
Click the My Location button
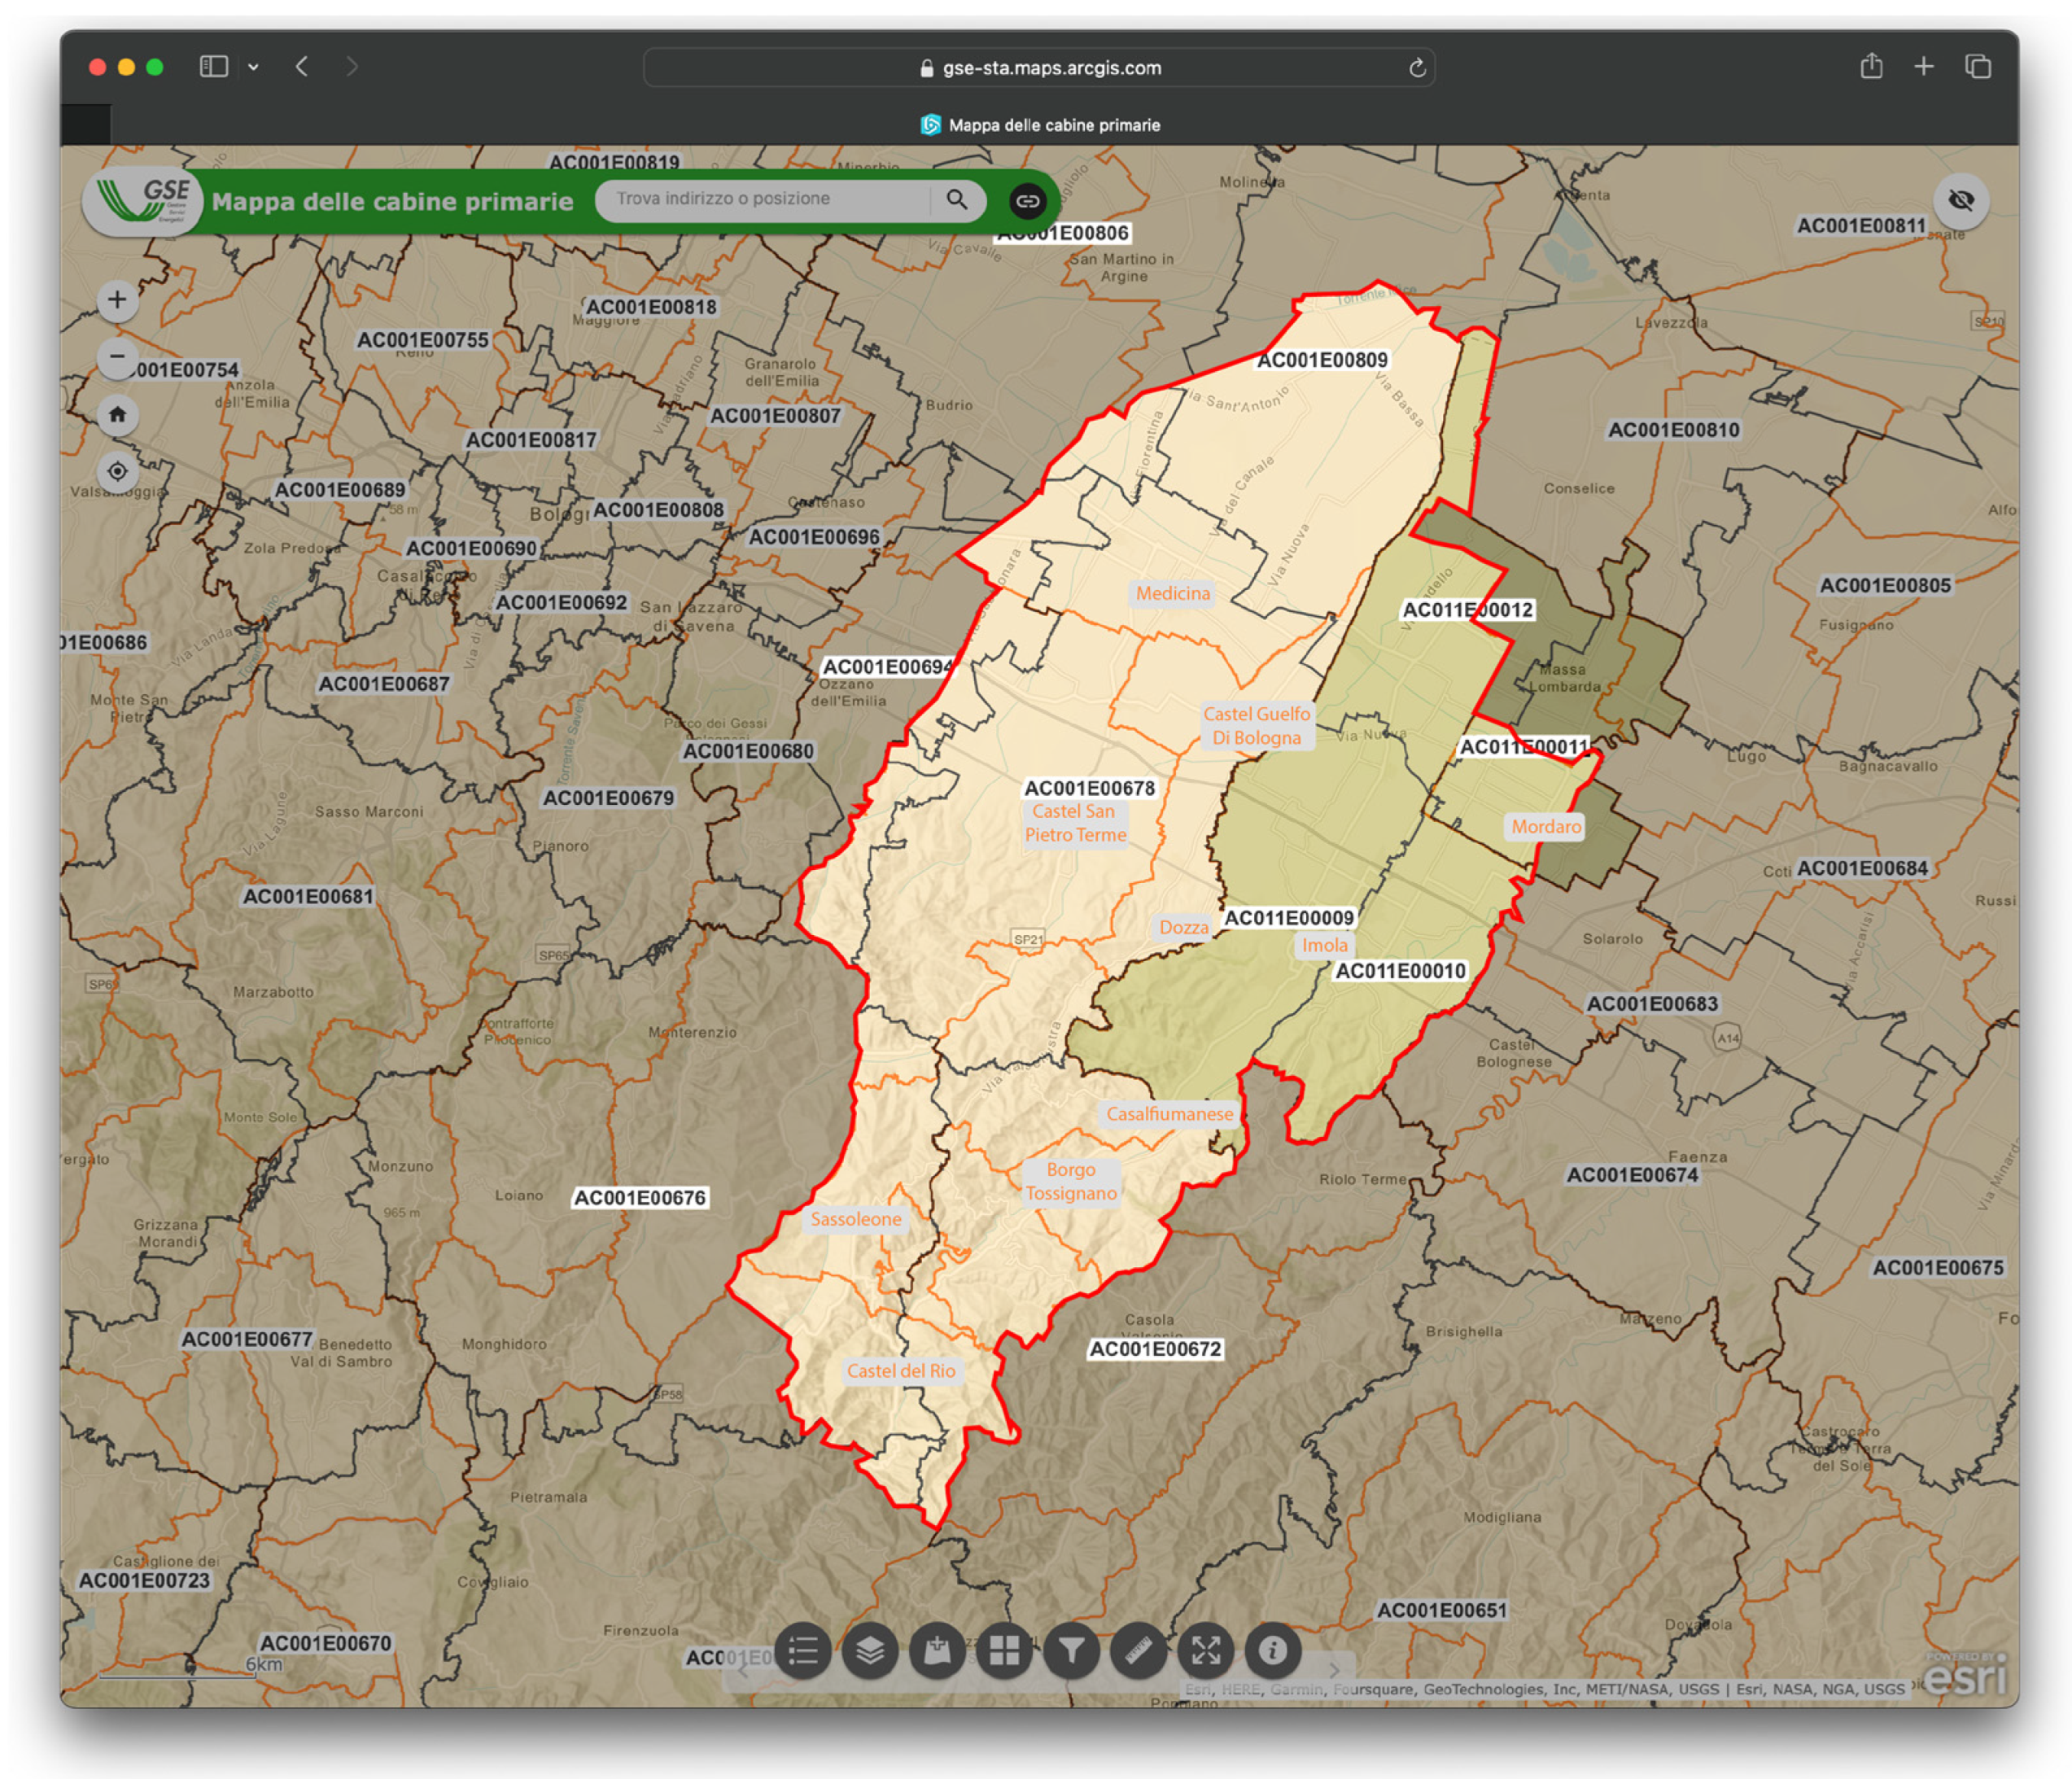(117, 471)
